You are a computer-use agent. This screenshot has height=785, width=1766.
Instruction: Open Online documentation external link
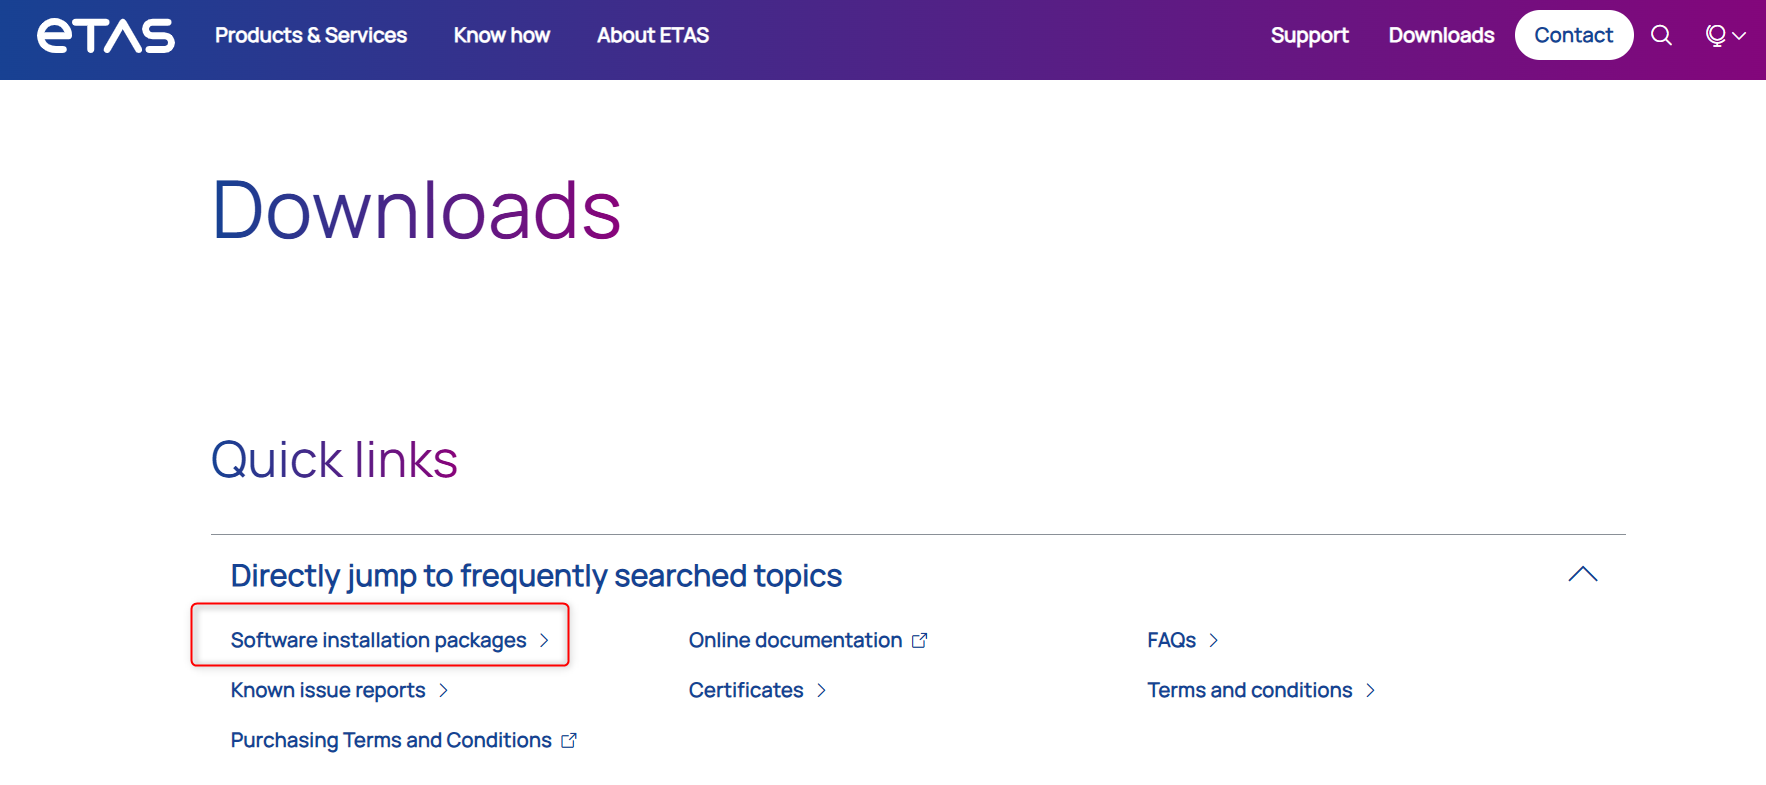[x=808, y=640]
